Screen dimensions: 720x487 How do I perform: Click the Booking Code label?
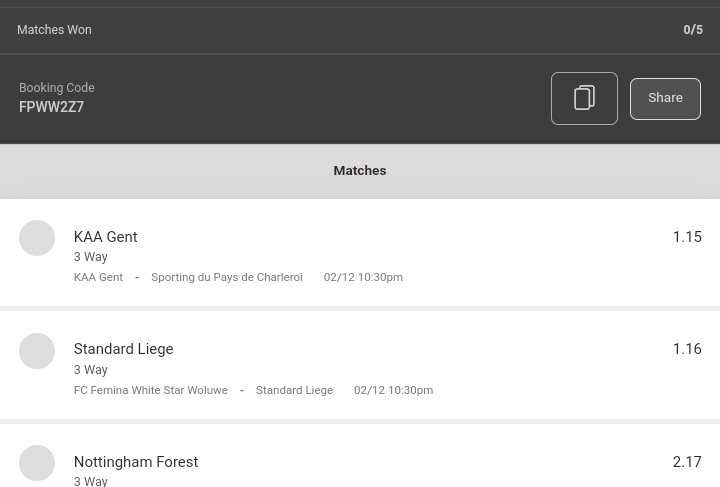click(57, 88)
